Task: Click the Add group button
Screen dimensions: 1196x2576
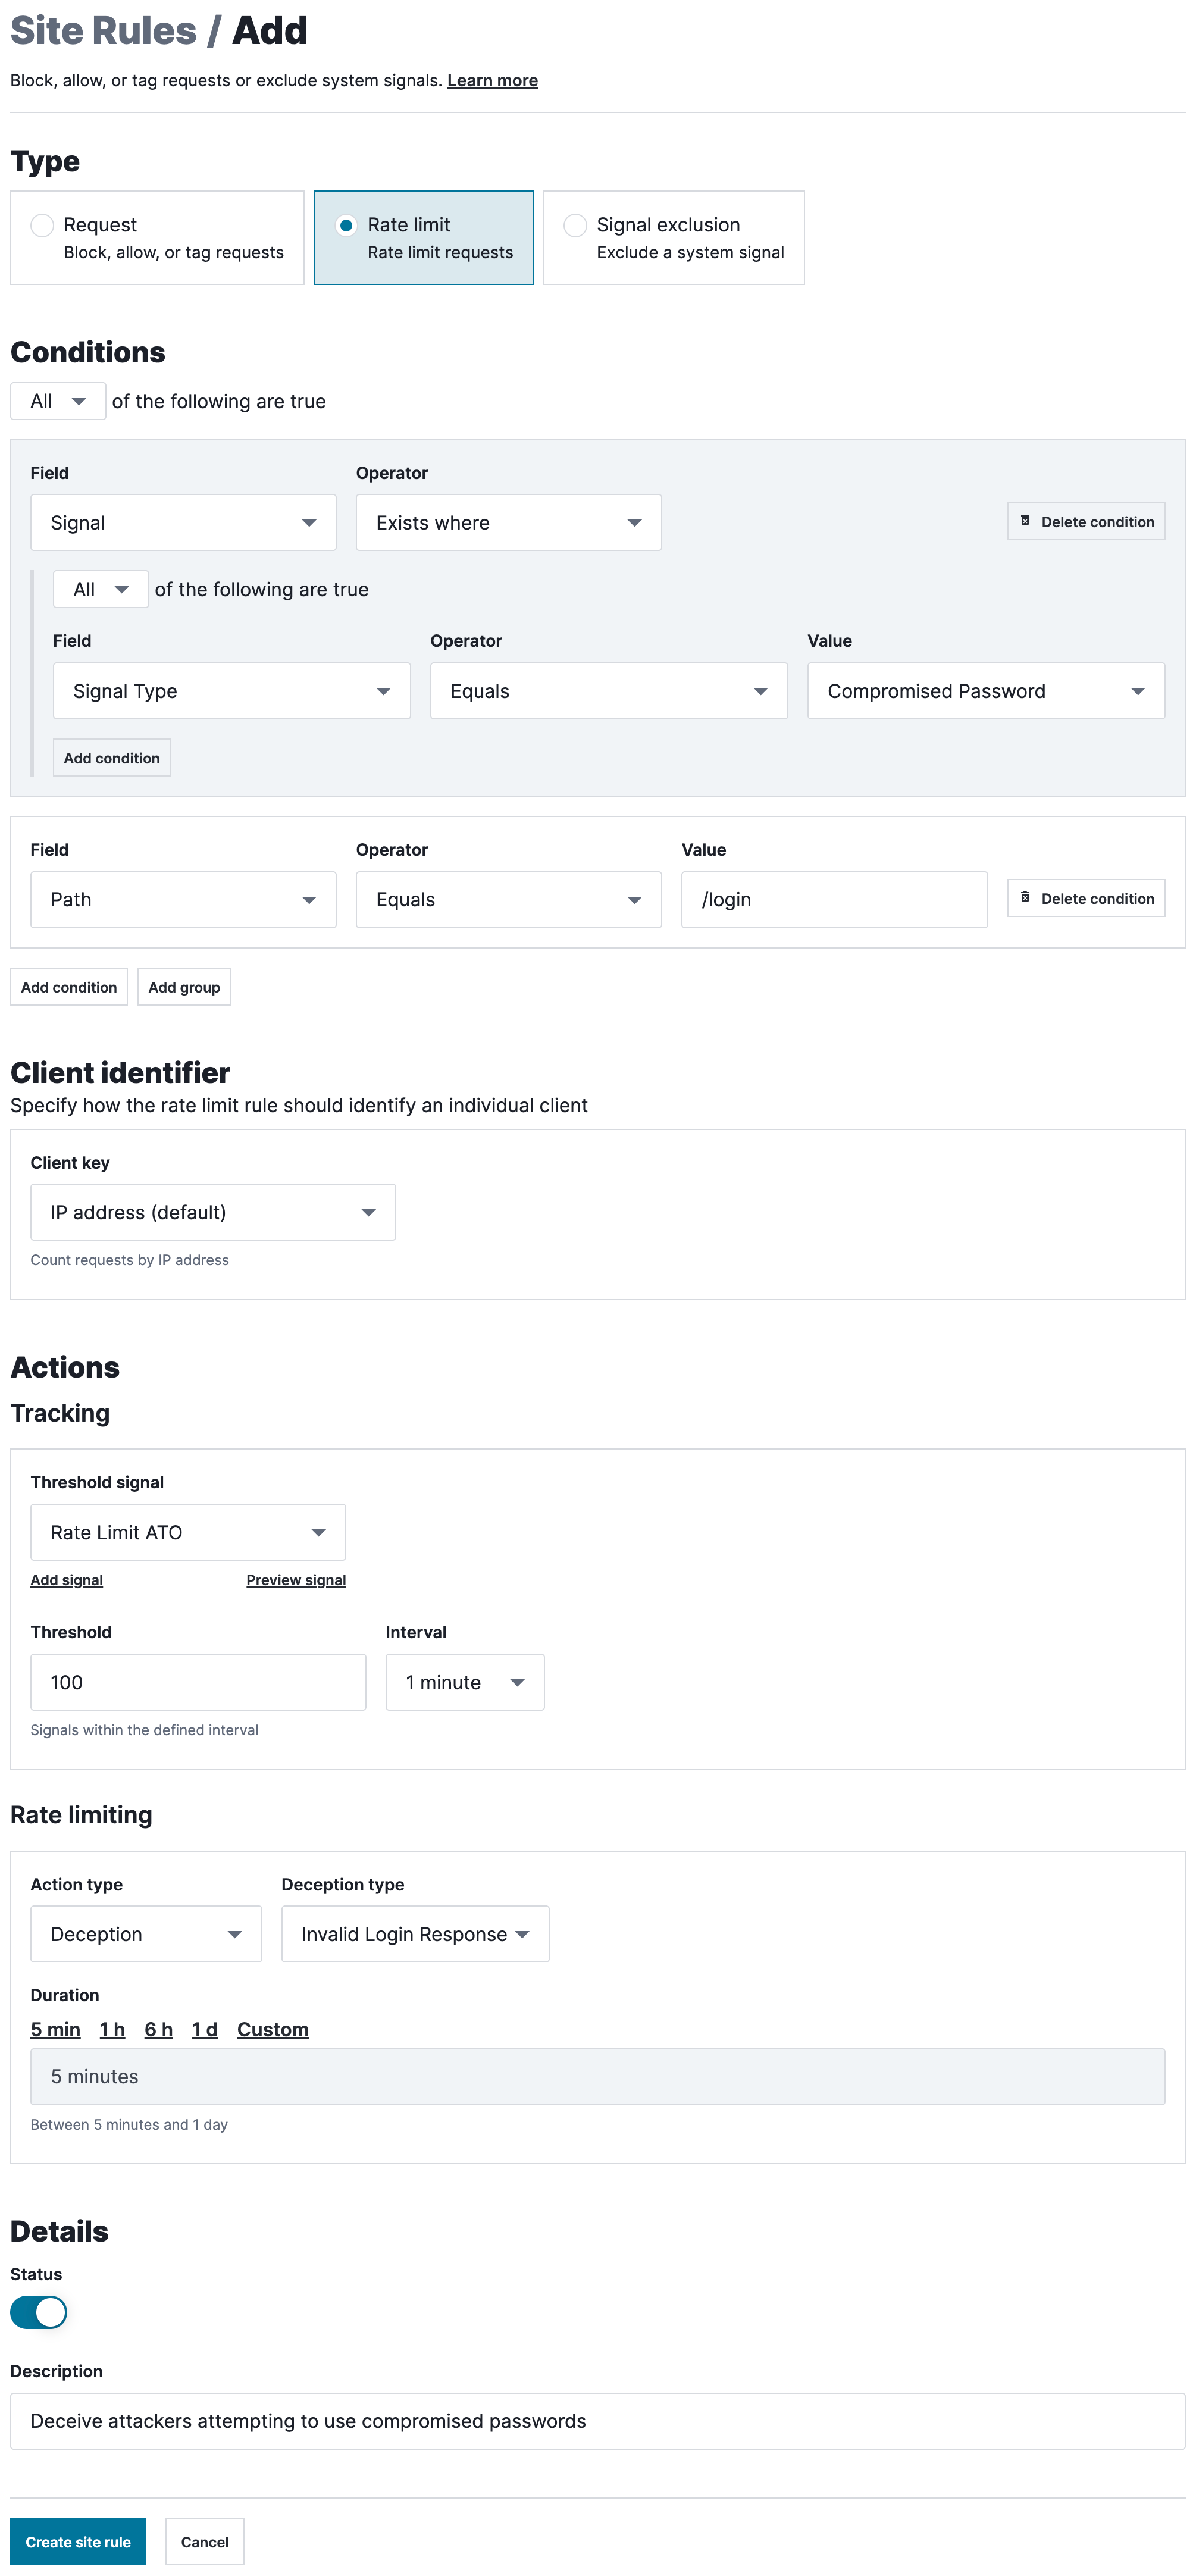Action: pyautogui.click(x=184, y=987)
